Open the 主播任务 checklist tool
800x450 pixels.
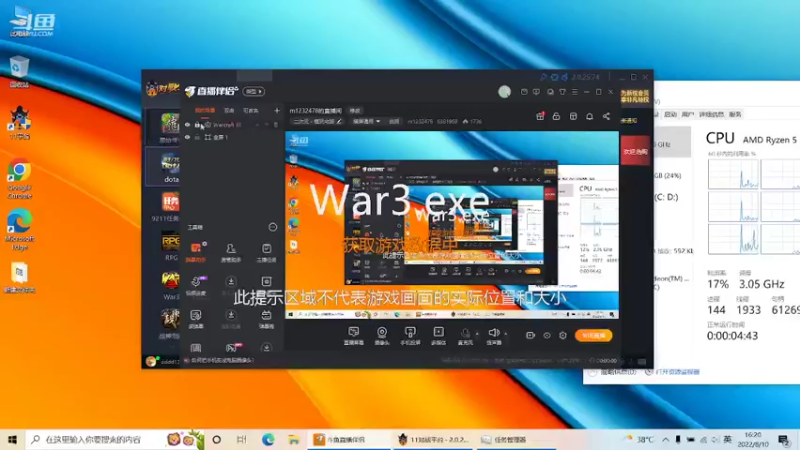click(x=266, y=253)
